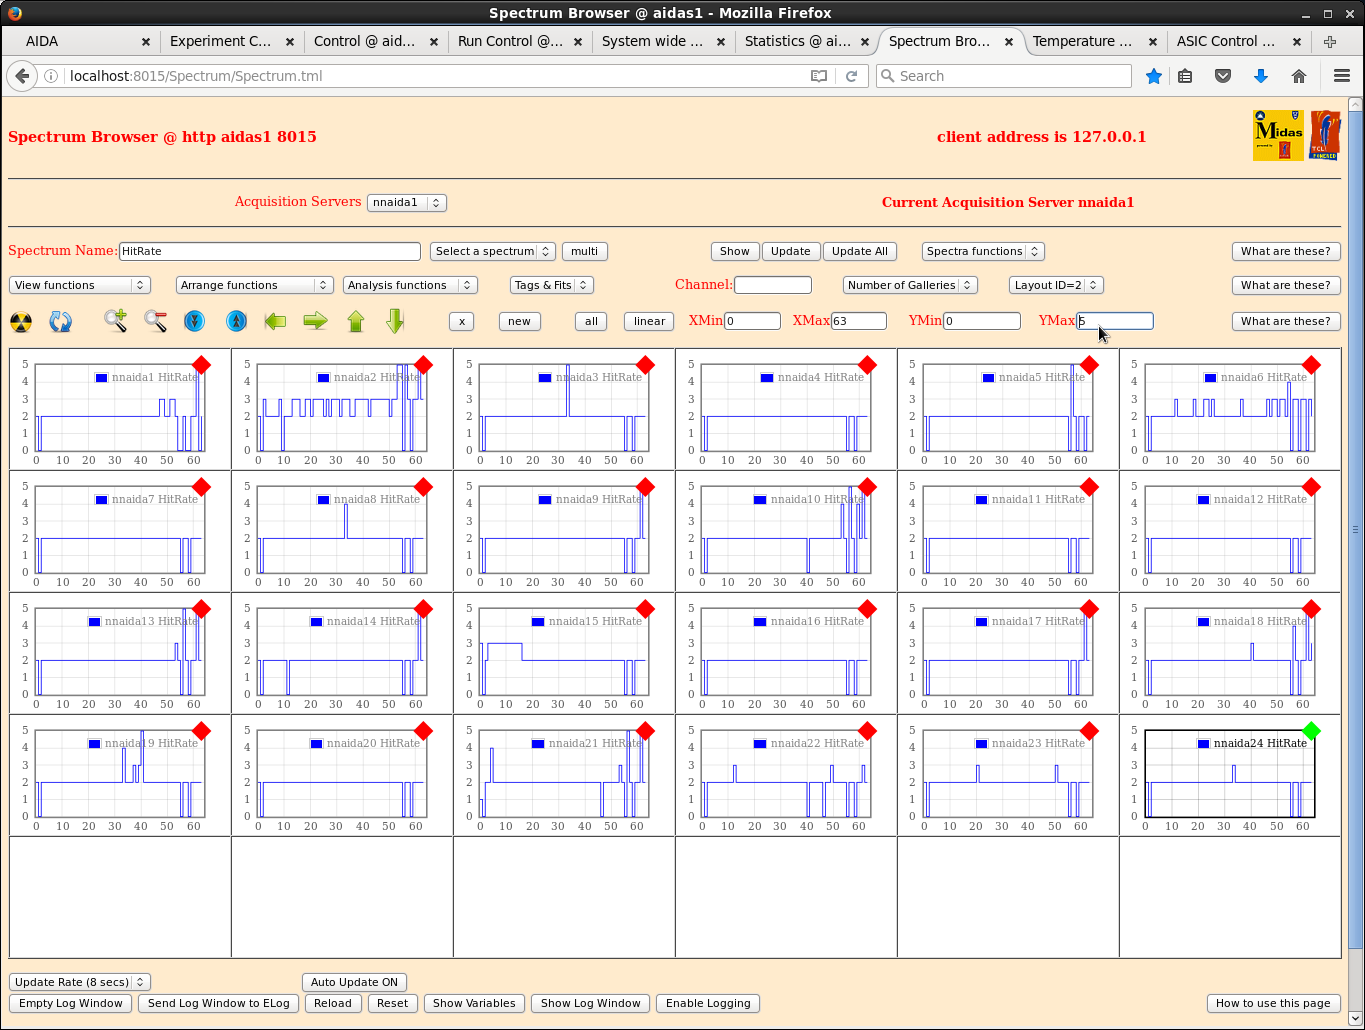The height and width of the screenshot is (1030, 1365).
Task: Open the Tags & Fits dropdown
Action: (x=551, y=285)
